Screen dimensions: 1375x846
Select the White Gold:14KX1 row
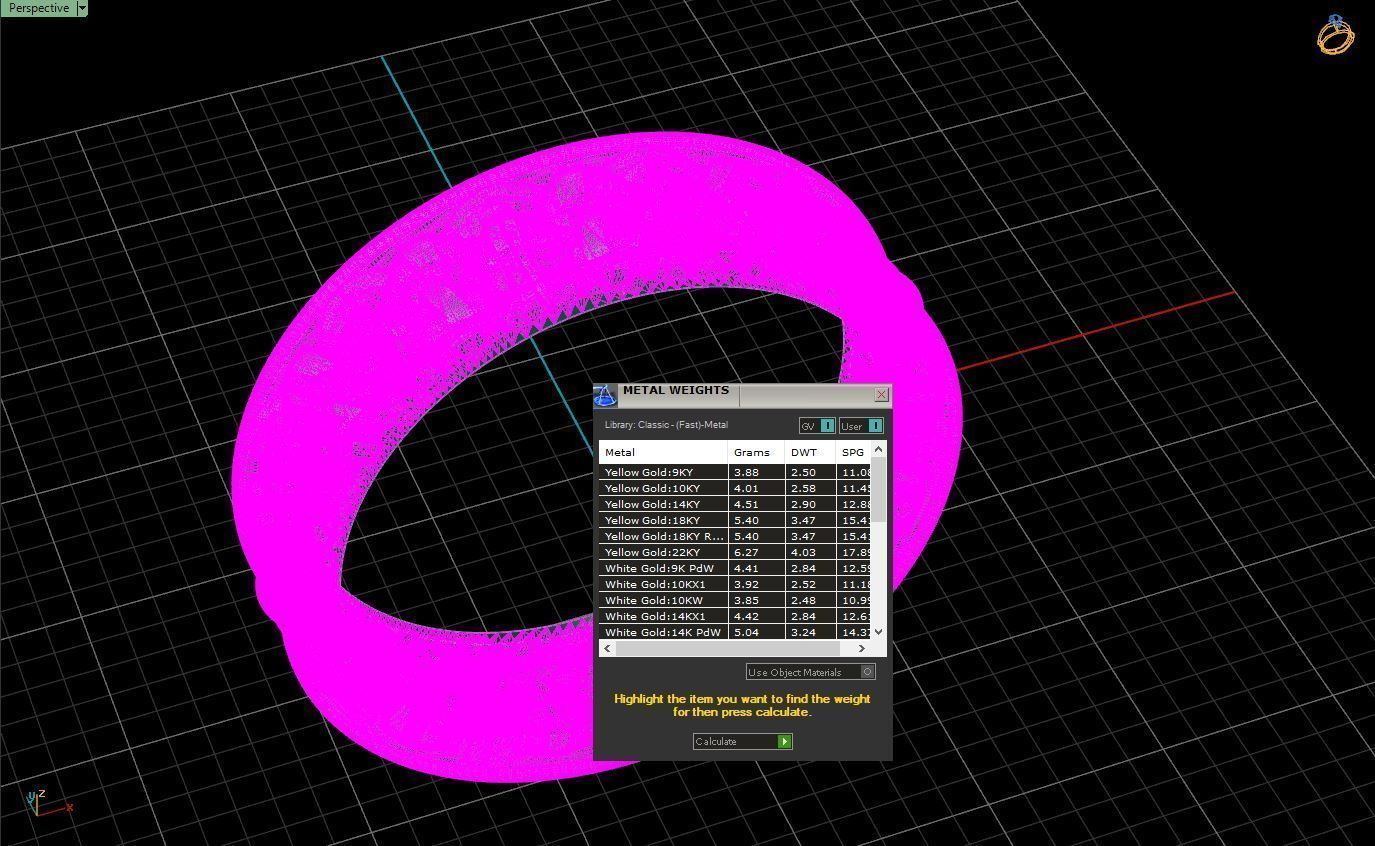point(736,616)
